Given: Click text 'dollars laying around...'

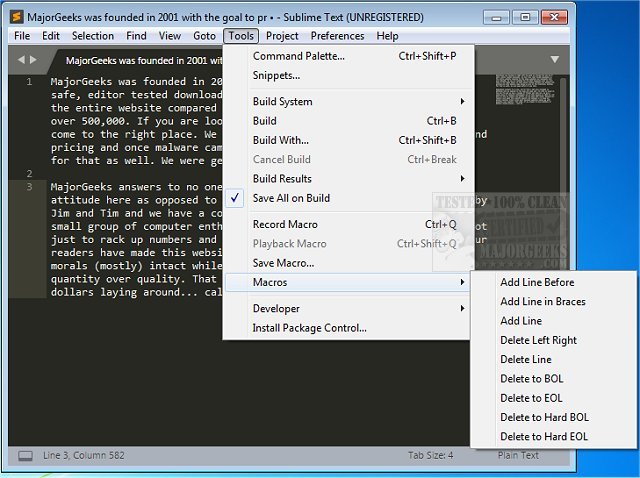Looking at the screenshot, I should point(124,292).
